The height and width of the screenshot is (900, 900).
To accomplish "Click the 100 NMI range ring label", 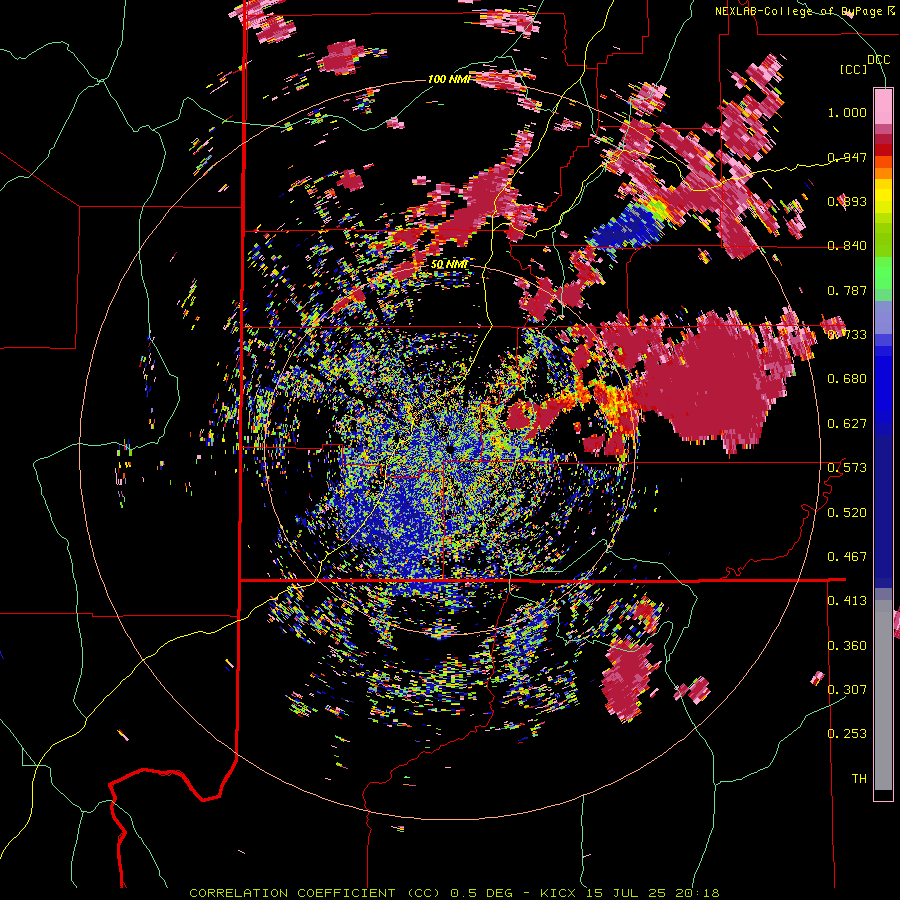I will click(x=449, y=79).
